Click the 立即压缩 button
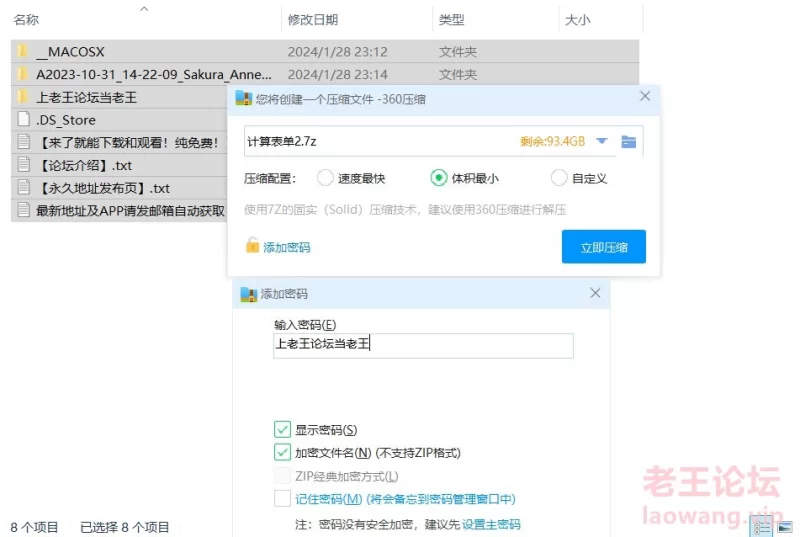This screenshot has width=800, height=537. (x=604, y=247)
